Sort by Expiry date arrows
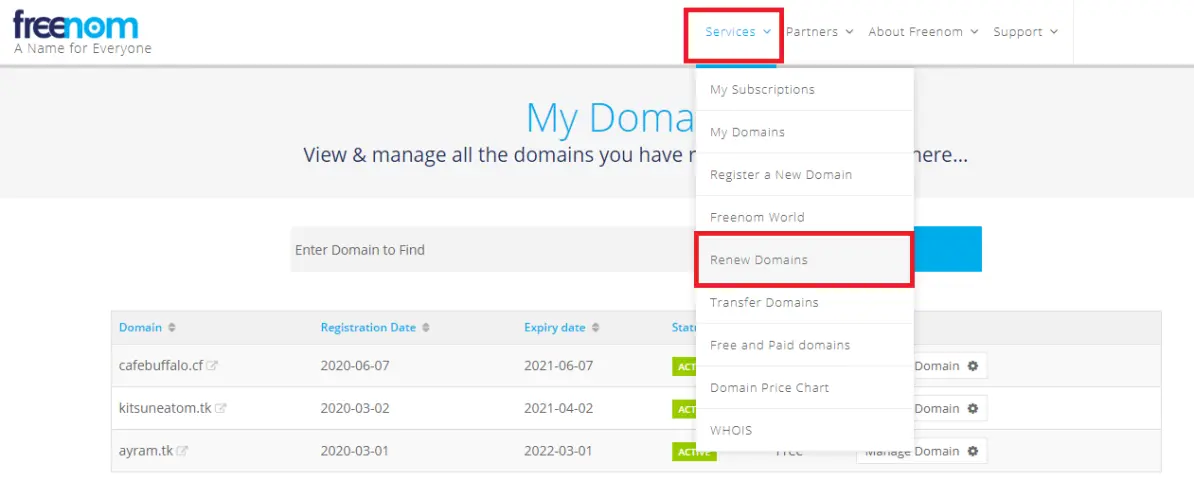 (x=595, y=328)
